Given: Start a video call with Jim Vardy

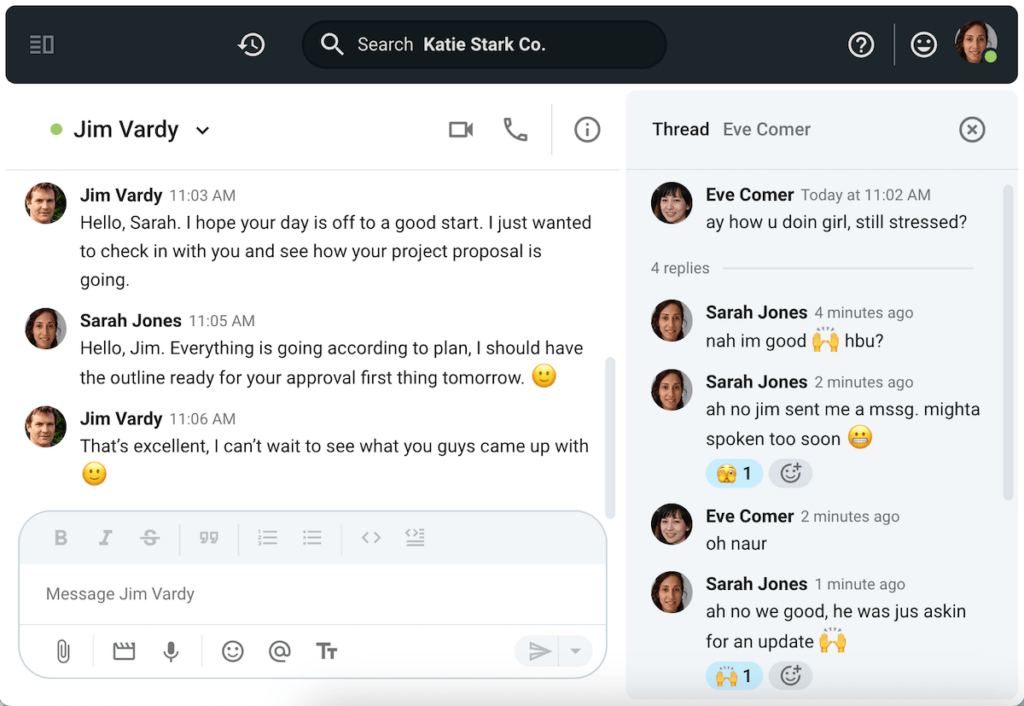Looking at the screenshot, I should 461,130.
